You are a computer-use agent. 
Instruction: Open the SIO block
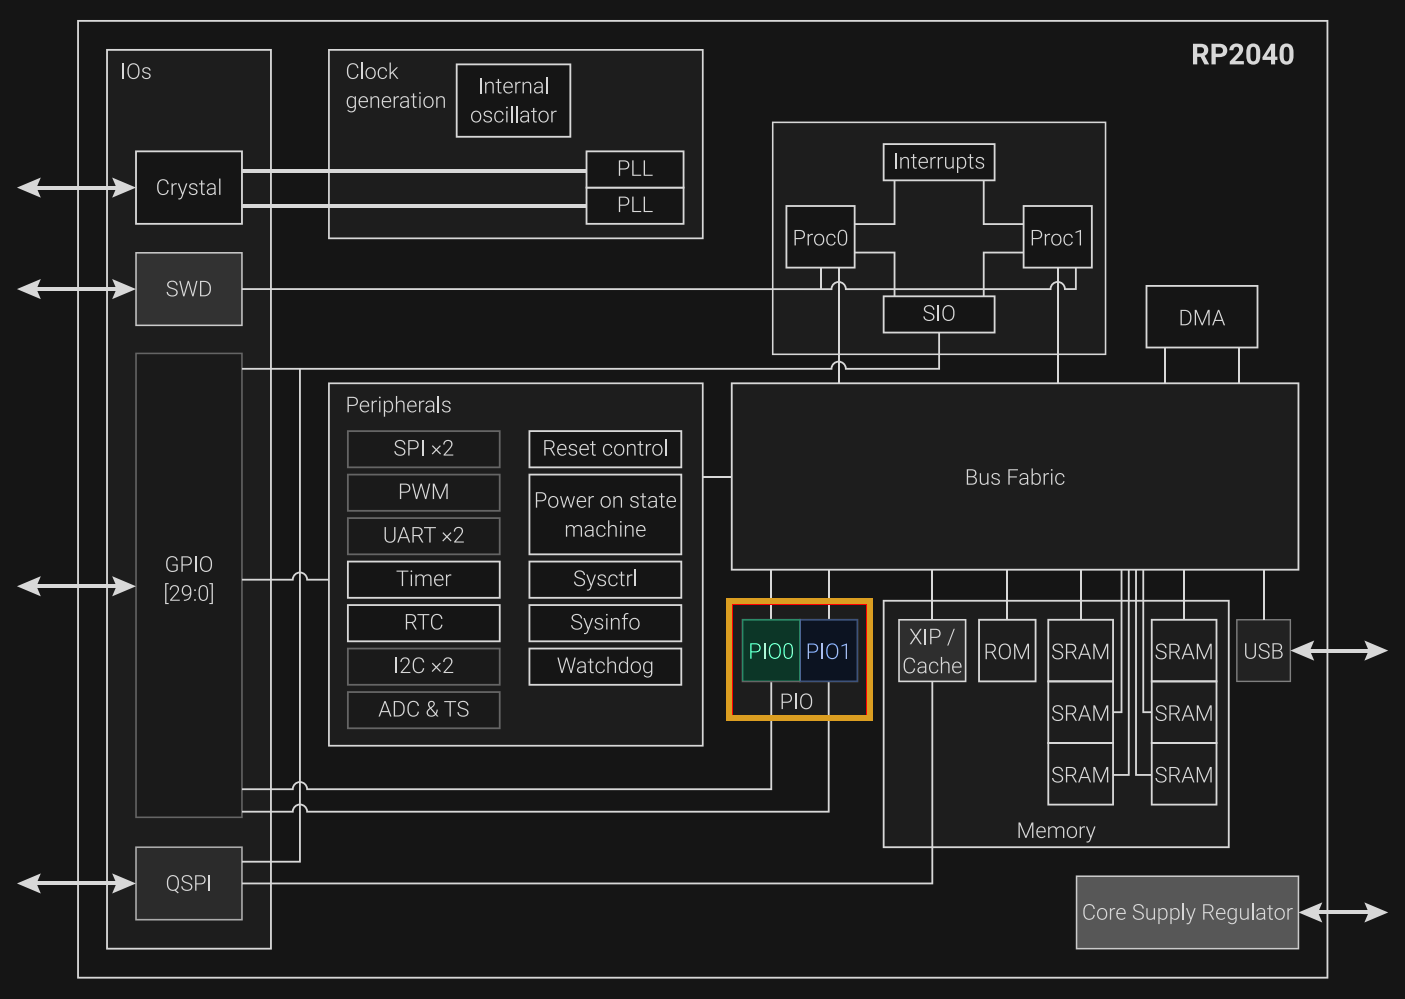tap(938, 314)
